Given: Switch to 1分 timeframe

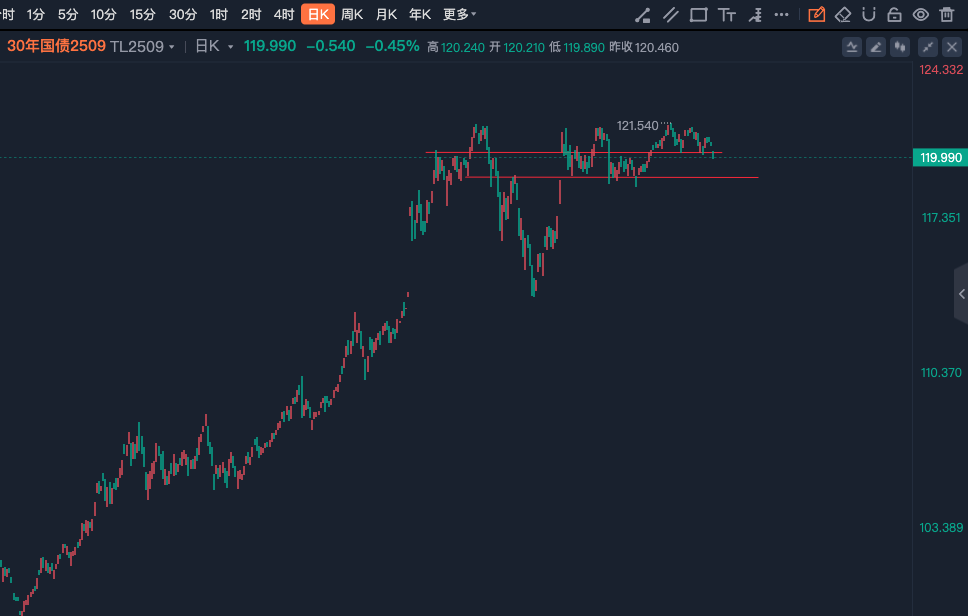Looking at the screenshot, I should tap(36, 14).
